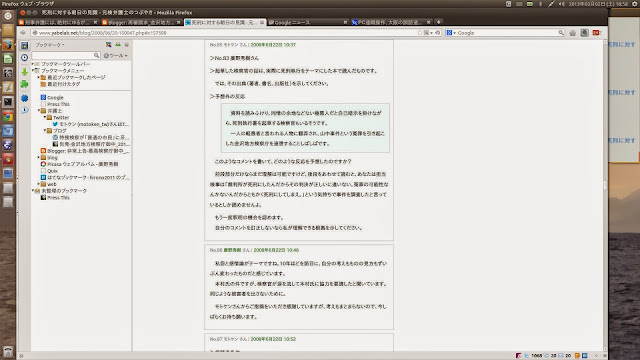Collapse the ブックマークメニュー tree folder

pyautogui.click(x=33, y=71)
